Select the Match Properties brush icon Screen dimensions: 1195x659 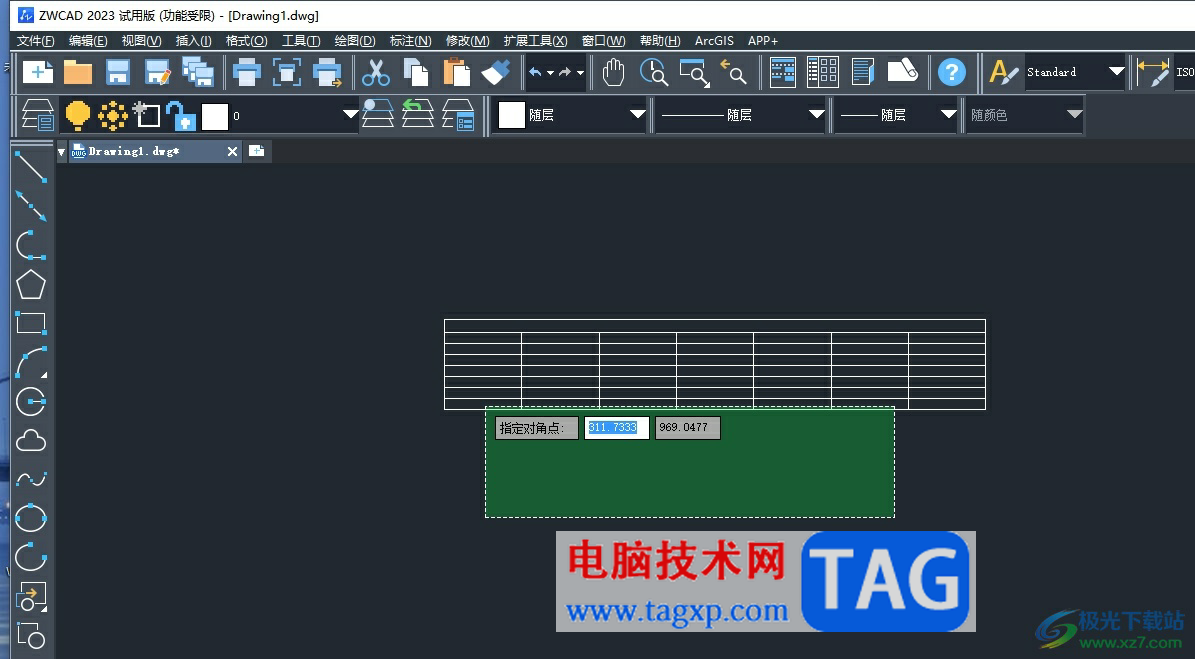(x=496, y=72)
